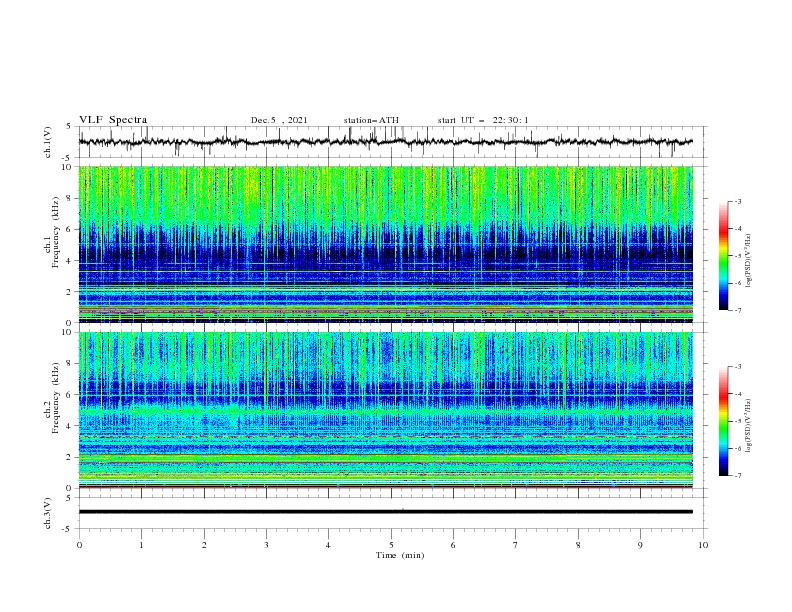Click the "ch.3(V)" axis label
Screen dimensions: 792x612
point(48,513)
